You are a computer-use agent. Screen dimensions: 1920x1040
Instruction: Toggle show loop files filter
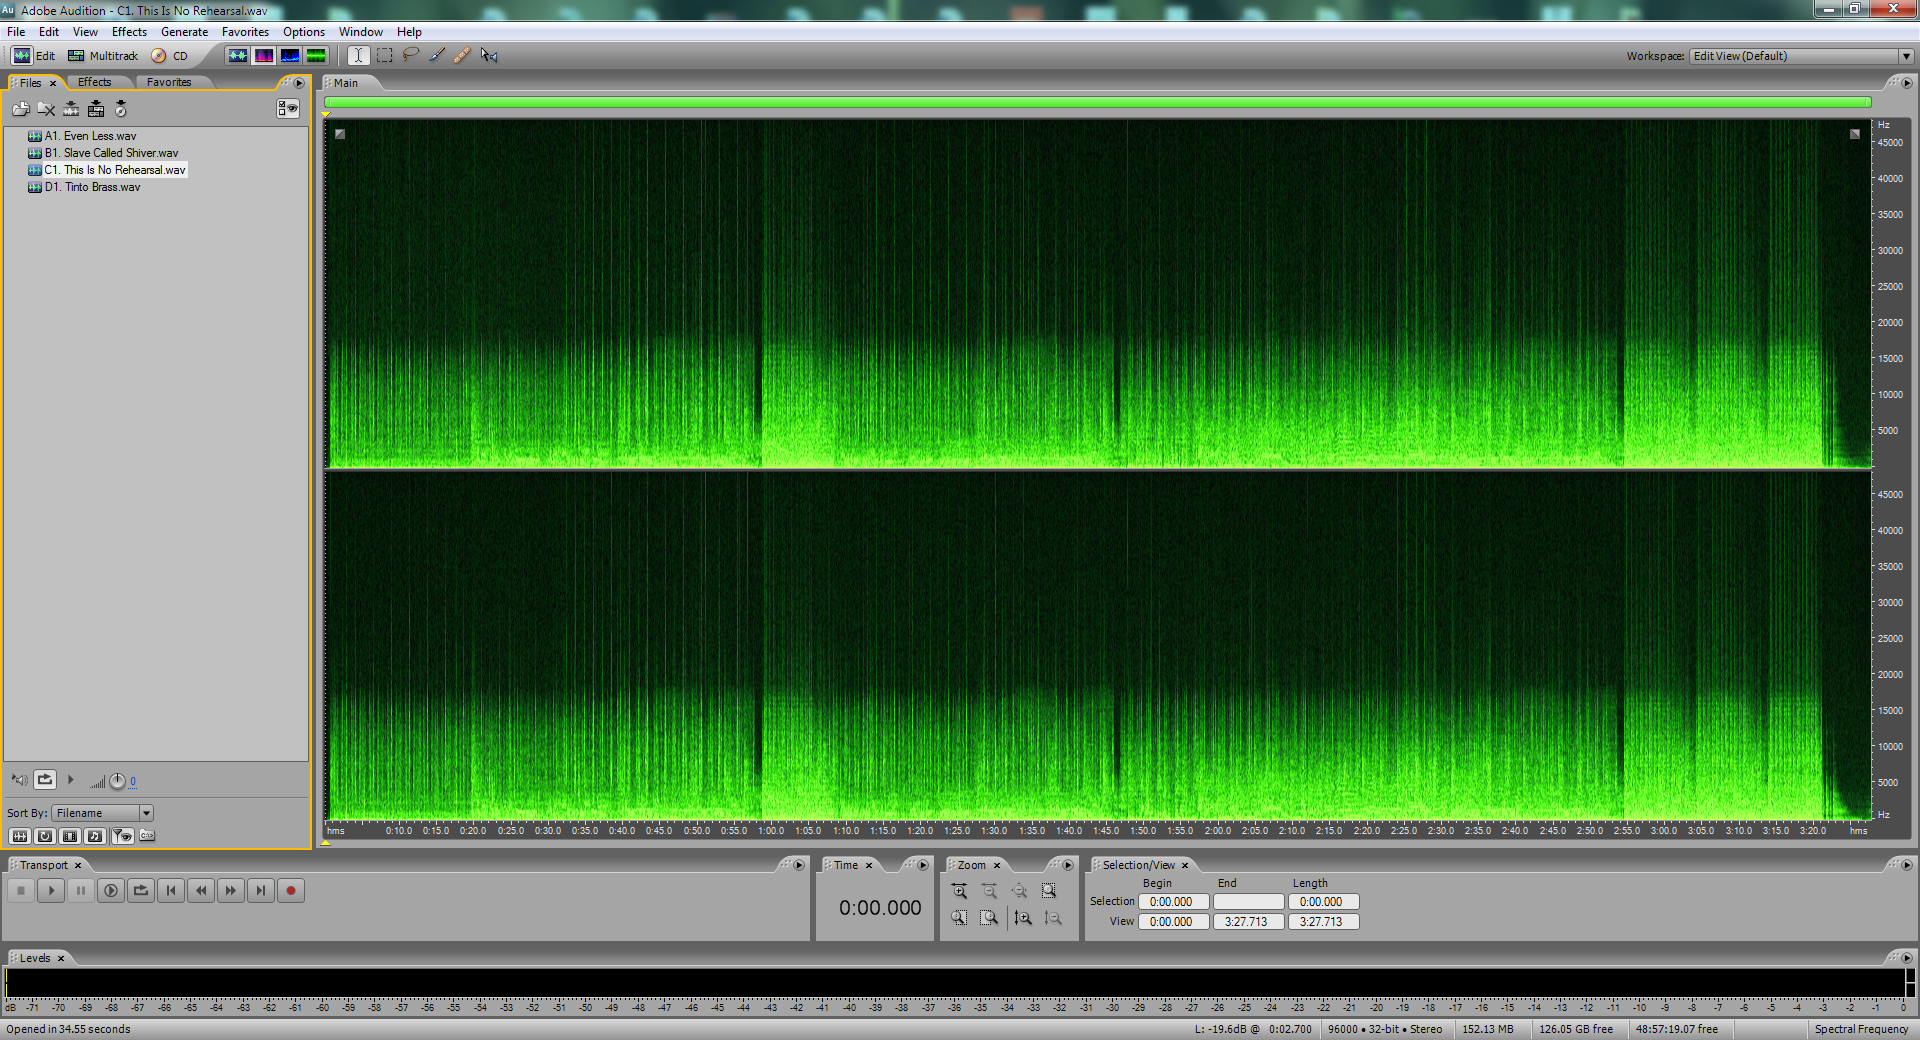[x=45, y=836]
